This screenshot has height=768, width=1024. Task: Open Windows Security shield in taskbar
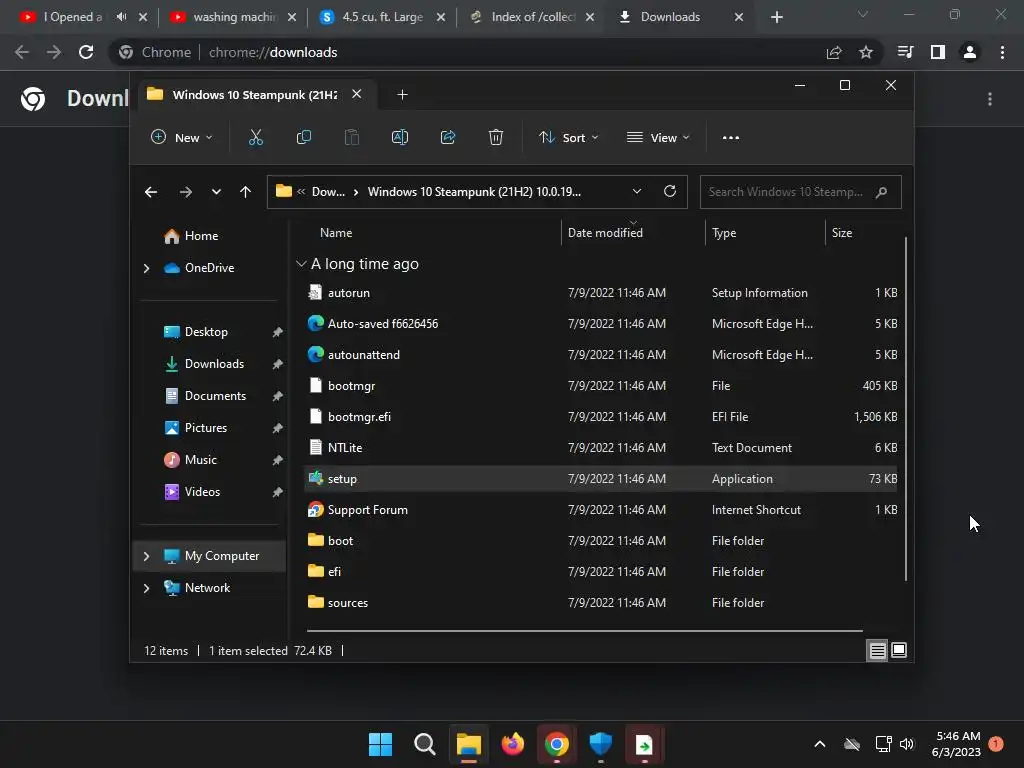pos(600,744)
